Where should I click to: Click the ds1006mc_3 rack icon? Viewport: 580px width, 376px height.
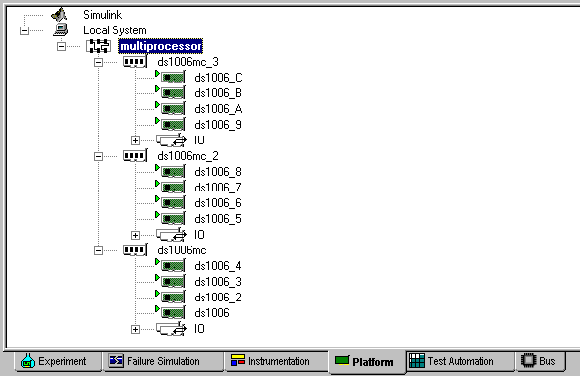[135, 61]
